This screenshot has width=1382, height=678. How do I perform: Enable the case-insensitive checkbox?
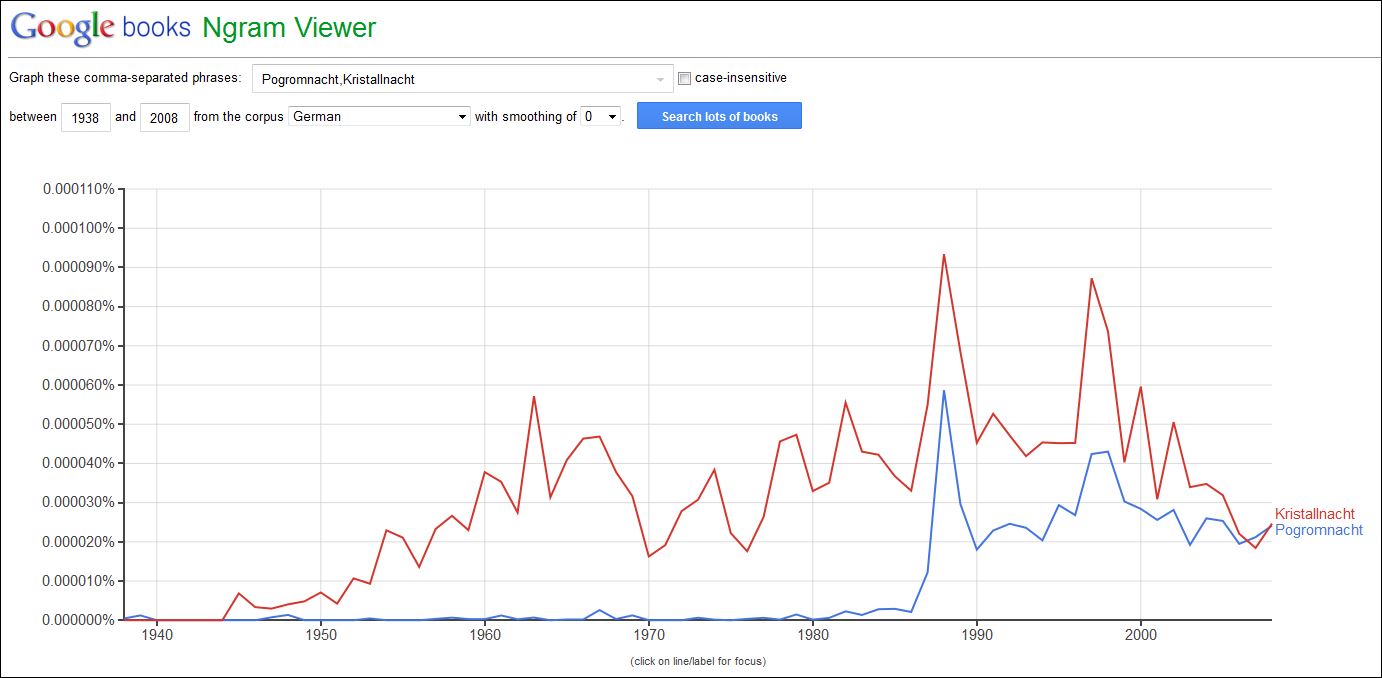click(x=685, y=78)
